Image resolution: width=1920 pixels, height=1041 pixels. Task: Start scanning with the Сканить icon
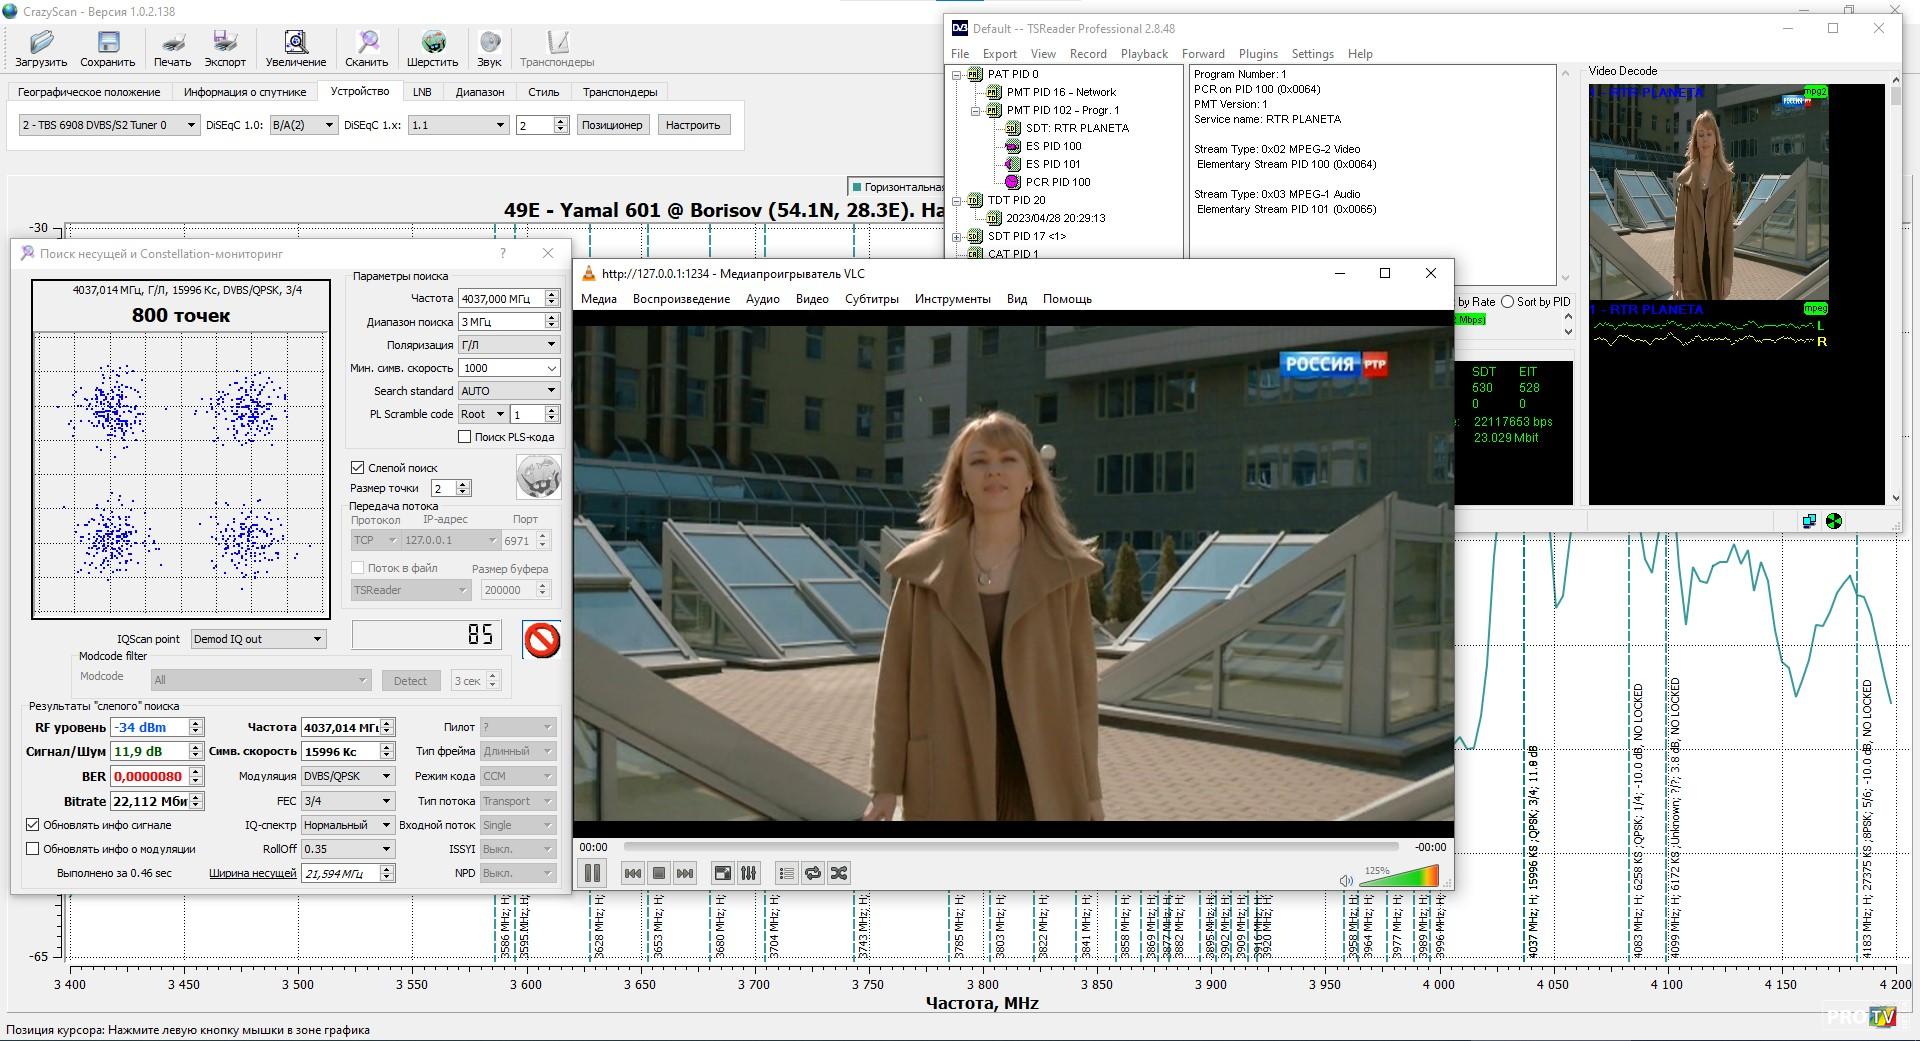(367, 42)
